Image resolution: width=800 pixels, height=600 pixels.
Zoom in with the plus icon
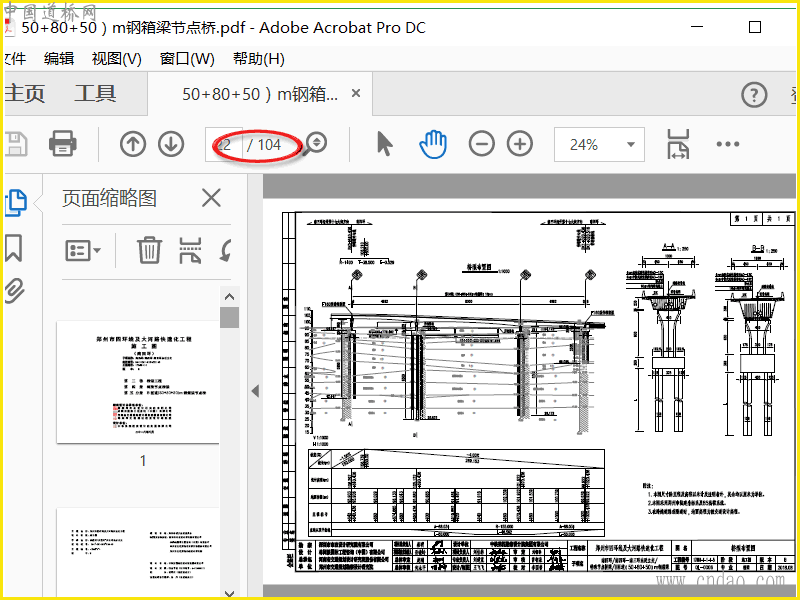(x=520, y=144)
